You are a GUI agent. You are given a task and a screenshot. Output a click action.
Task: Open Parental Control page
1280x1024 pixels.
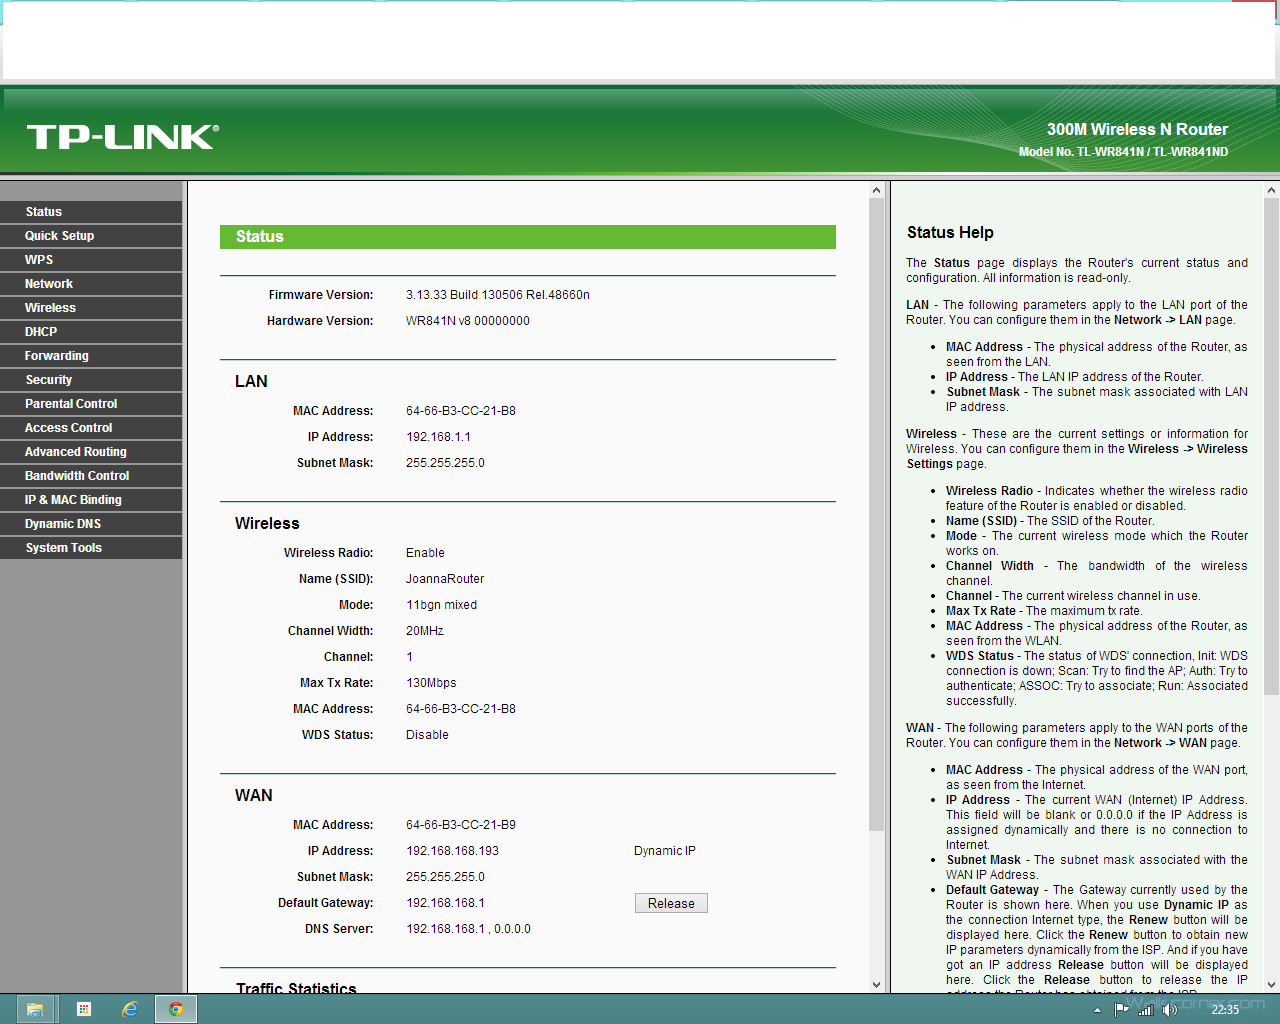(x=91, y=404)
